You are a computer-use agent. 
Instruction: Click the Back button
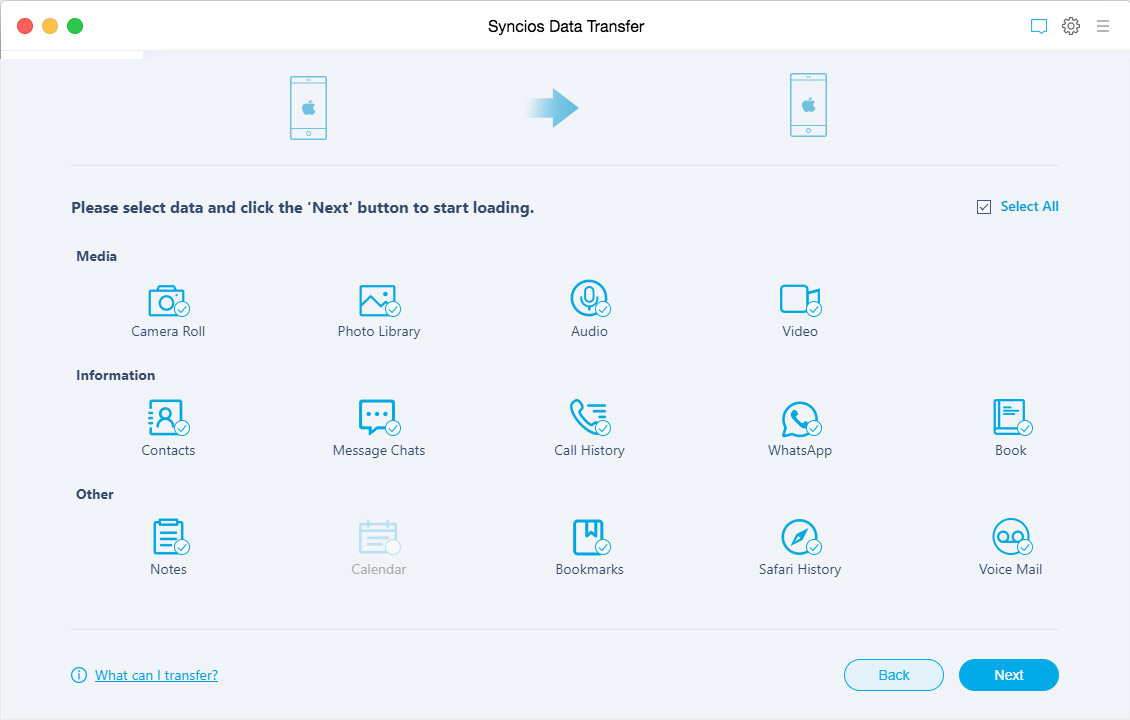(894, 675)
